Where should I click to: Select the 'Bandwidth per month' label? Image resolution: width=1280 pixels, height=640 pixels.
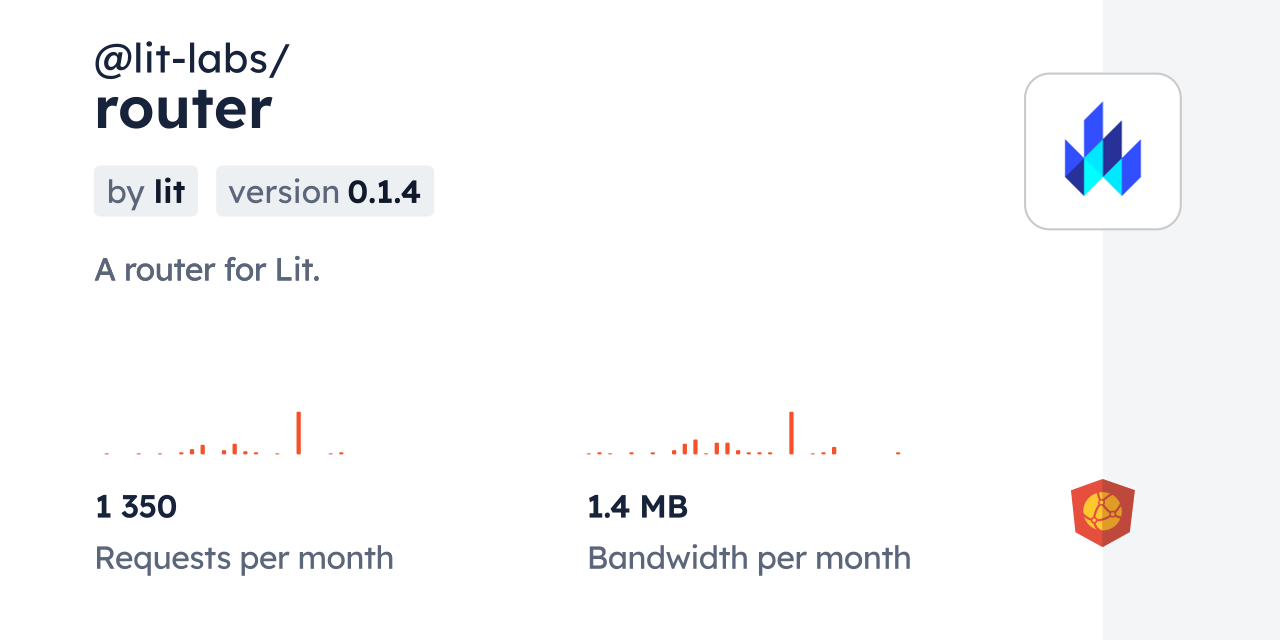749,558
